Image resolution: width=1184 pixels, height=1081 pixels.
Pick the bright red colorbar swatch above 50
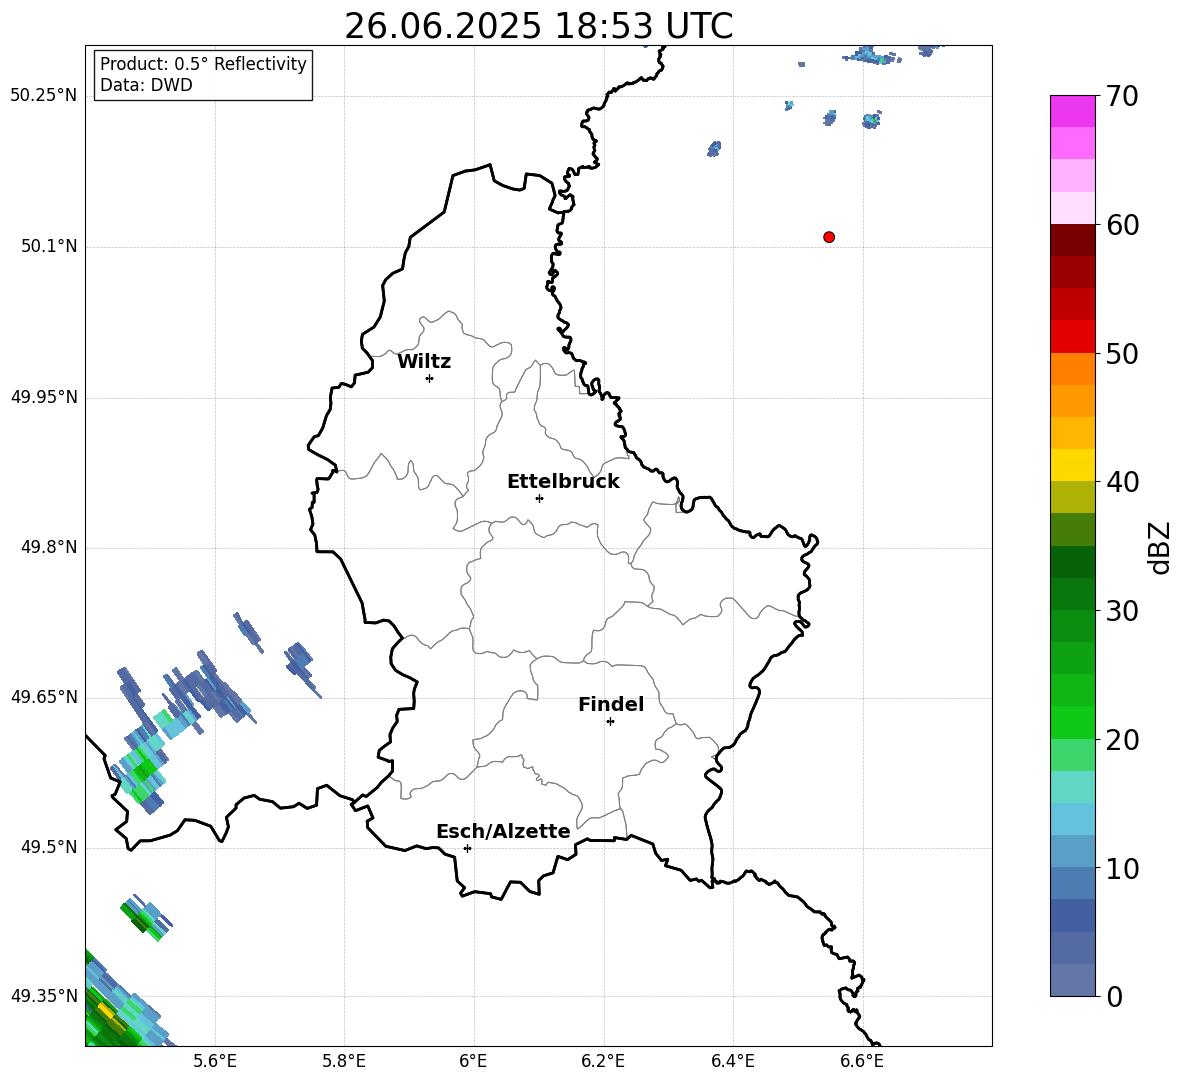(x=1072, y=337)
